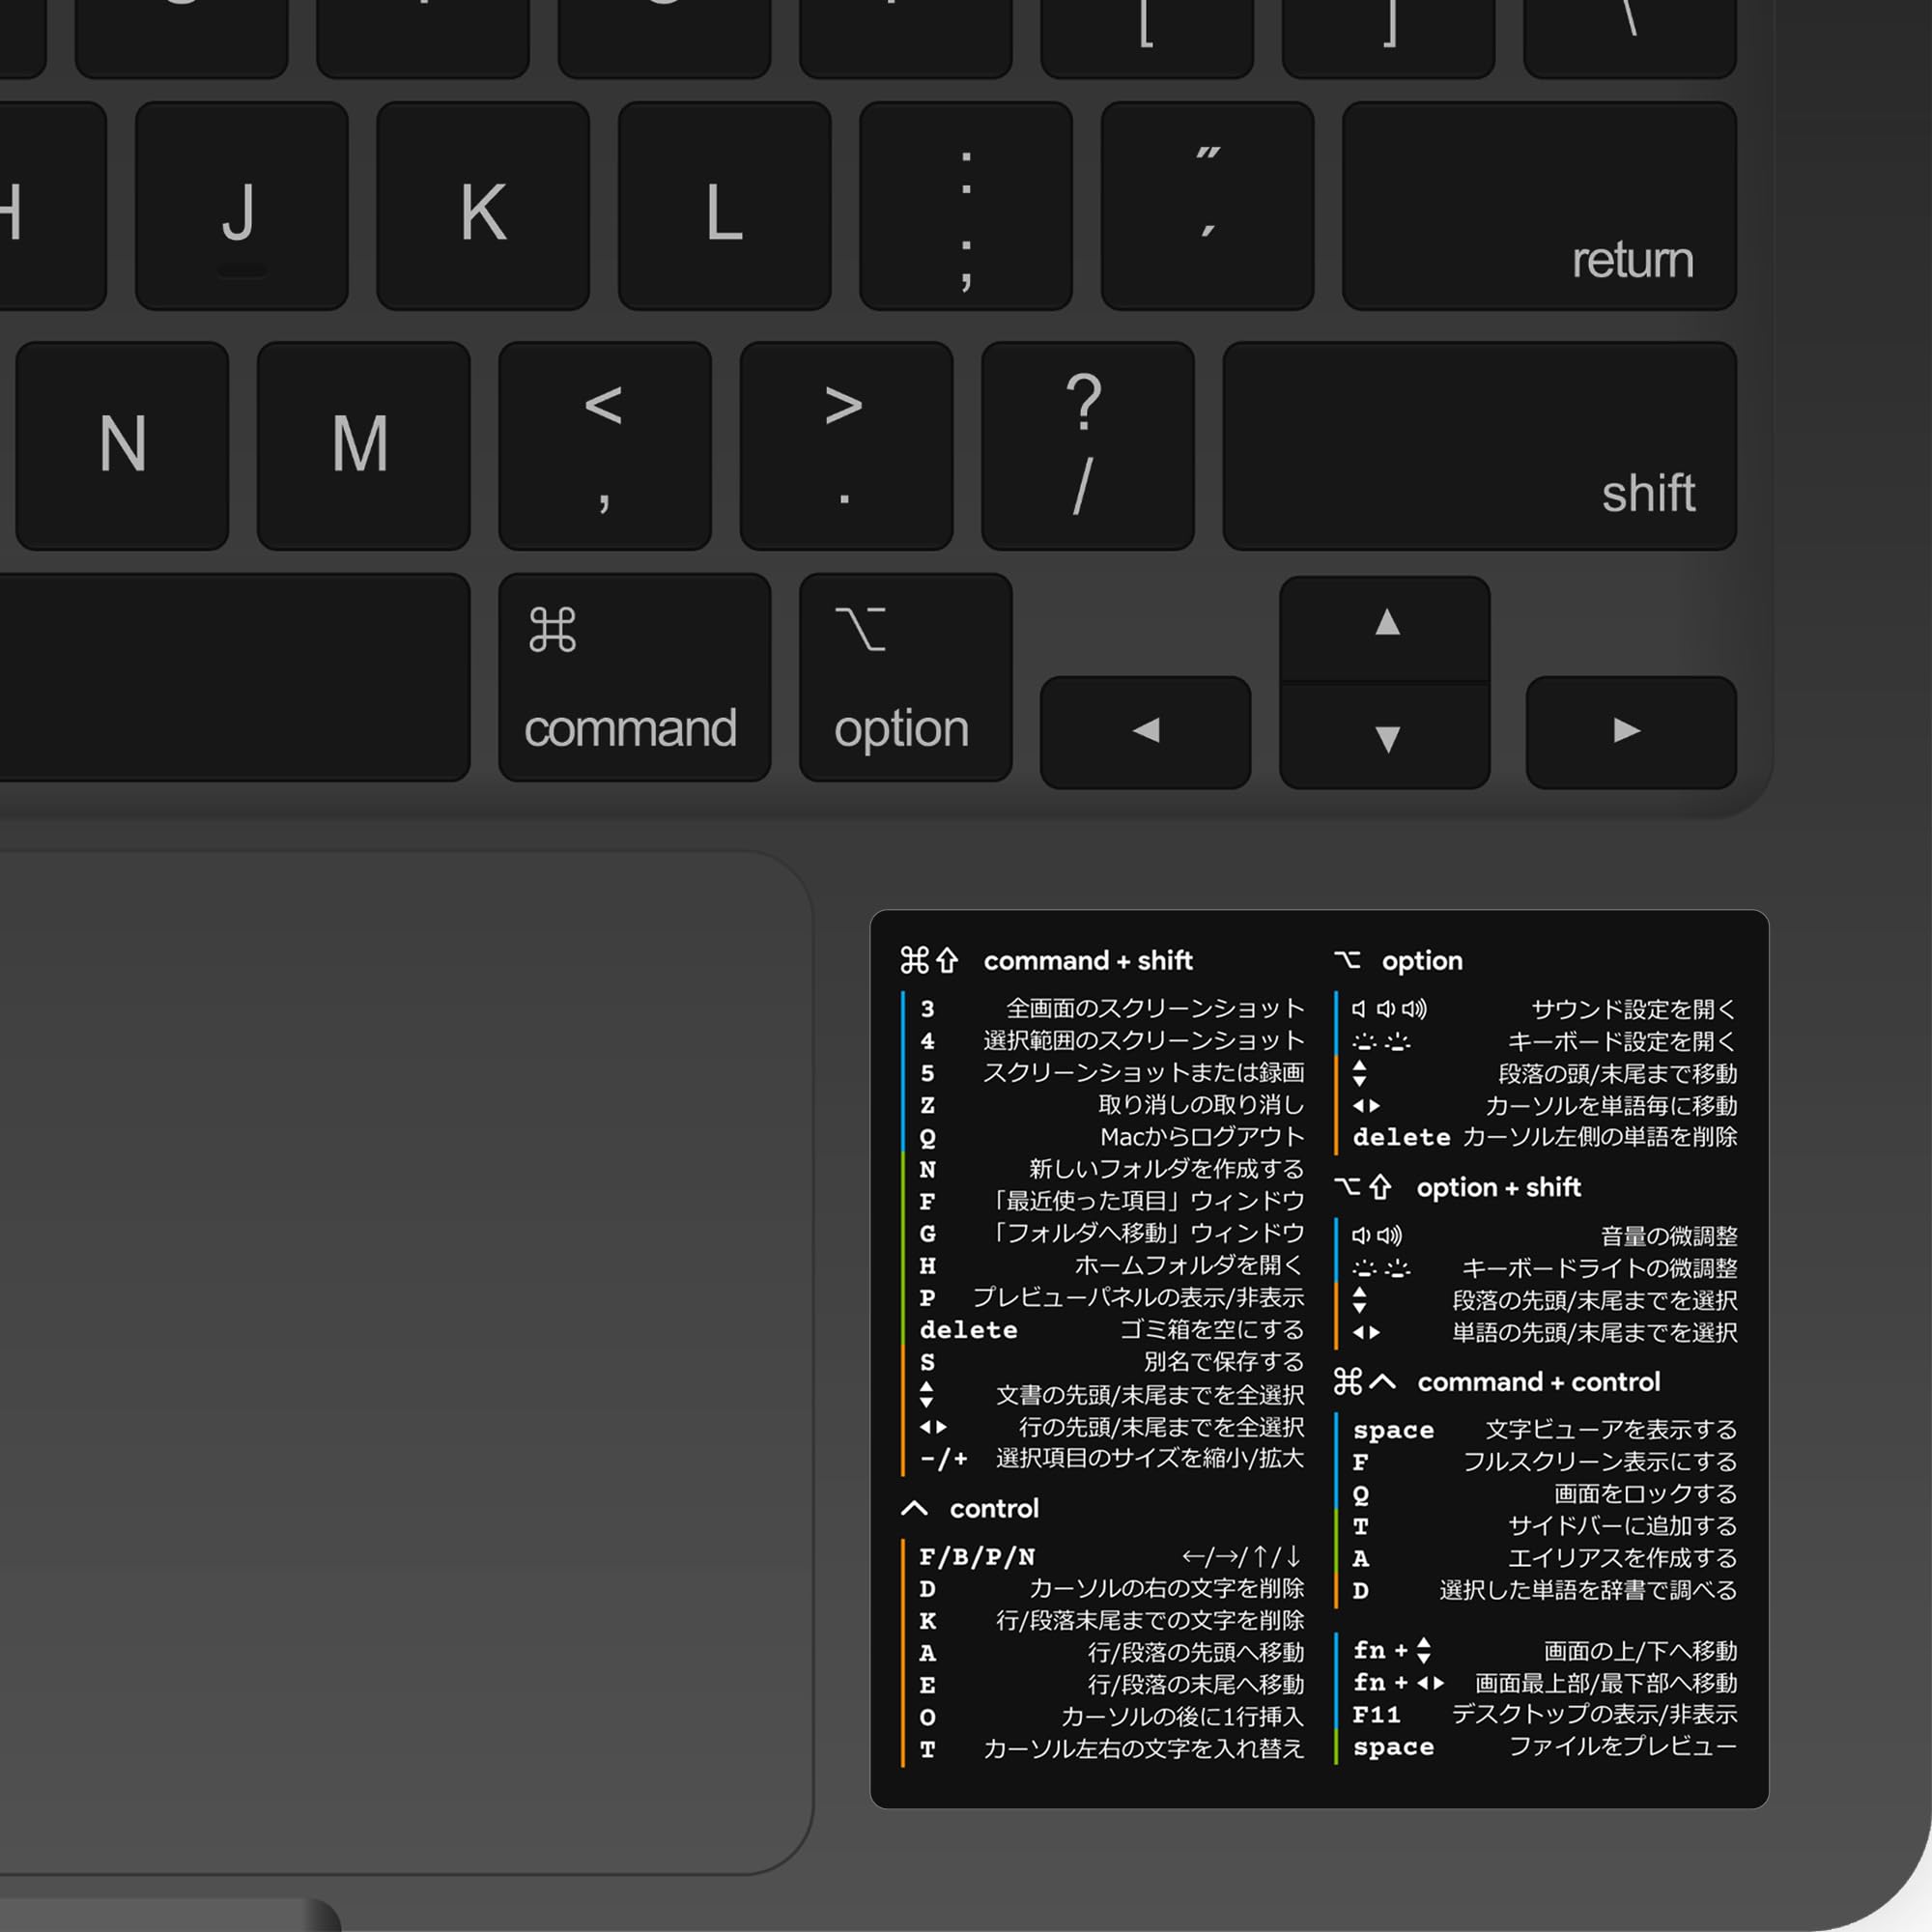Click the right shift key

[1480, 446]
